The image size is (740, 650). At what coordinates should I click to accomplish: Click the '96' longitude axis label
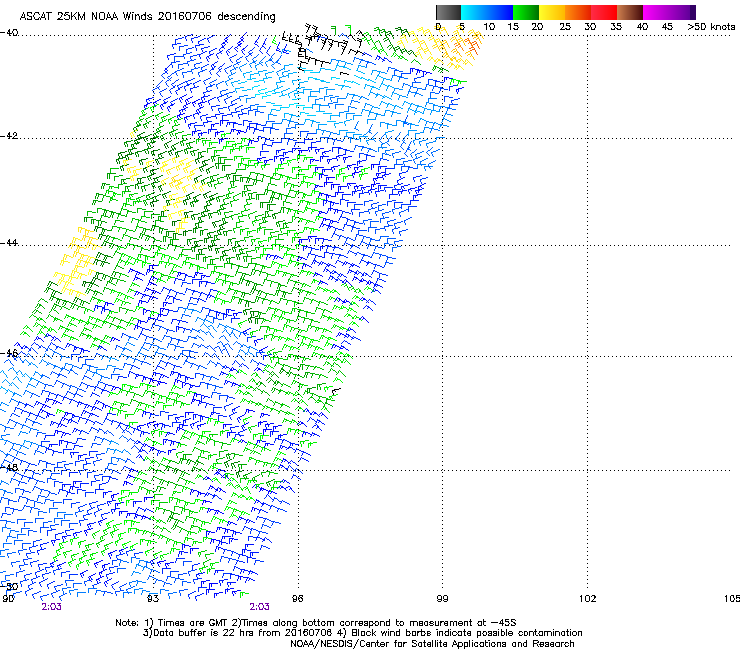click(298, 599)
